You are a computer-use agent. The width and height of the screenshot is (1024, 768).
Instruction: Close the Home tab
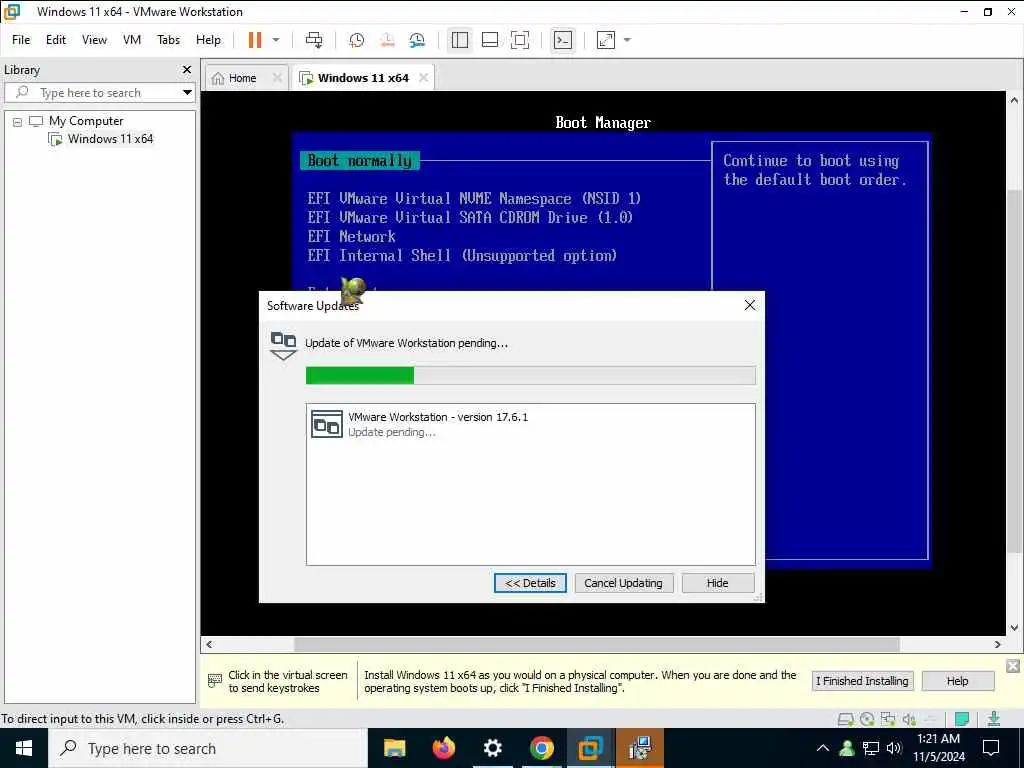click(x=277, y=78)
